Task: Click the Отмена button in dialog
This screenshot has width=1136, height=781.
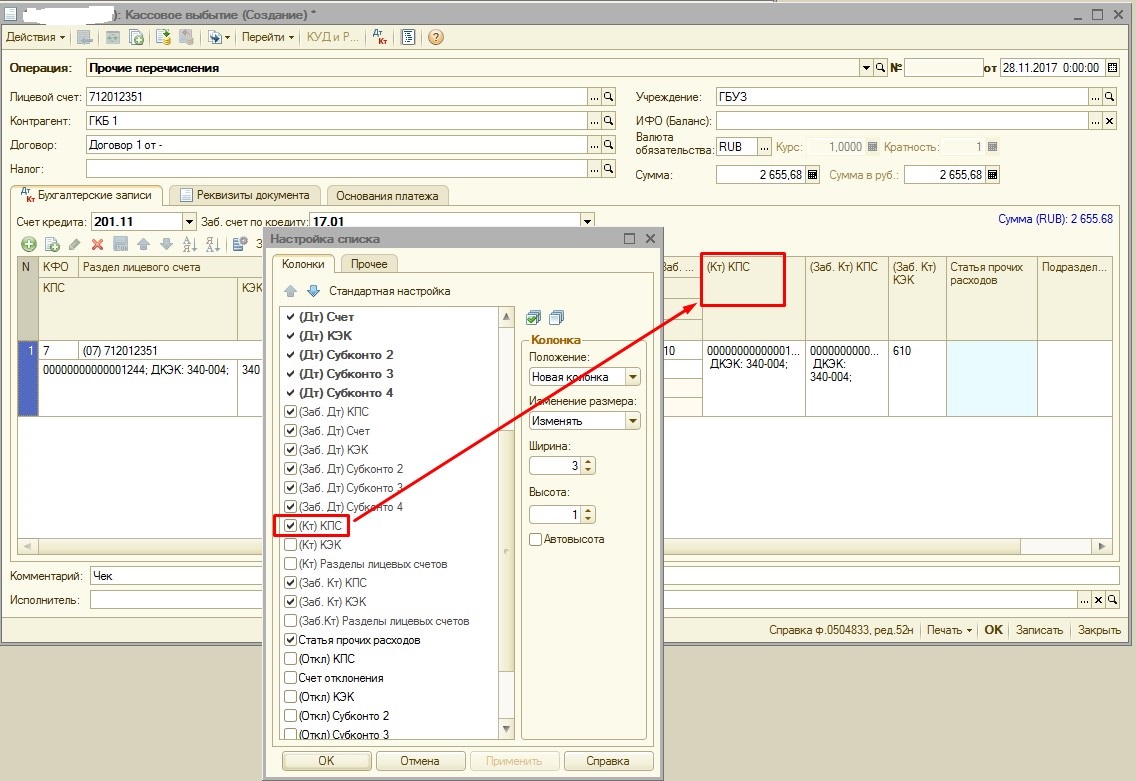Action: 419,761
